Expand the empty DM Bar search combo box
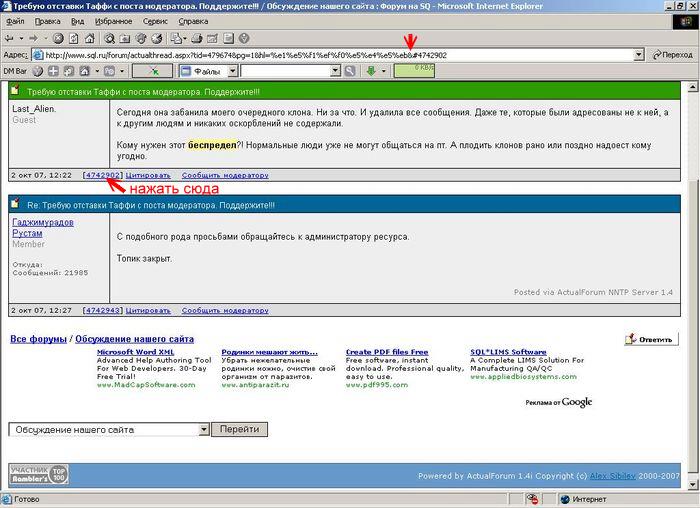Viewport: 700px width, 508px height. pos(335,71)
